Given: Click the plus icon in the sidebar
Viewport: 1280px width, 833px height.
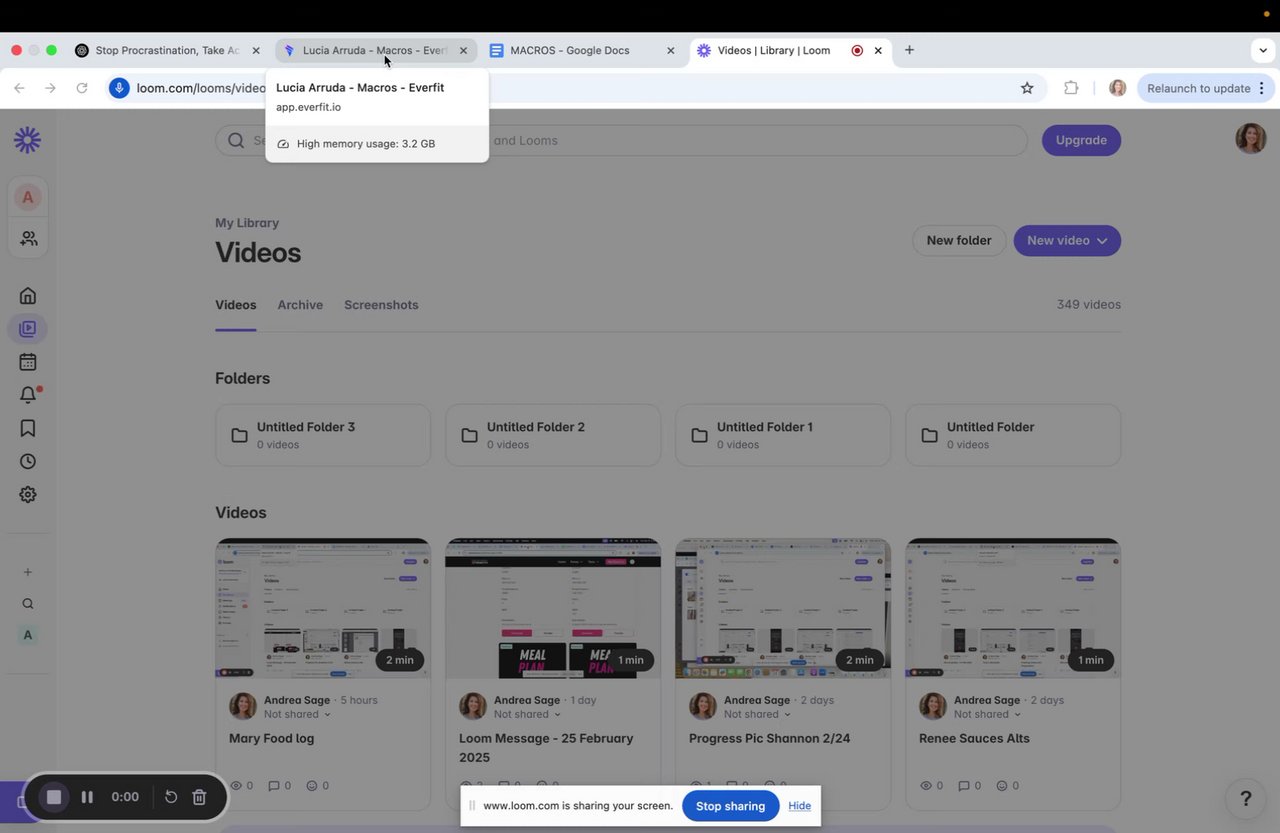Looking at the screenshot, I should click(x=28, y=572).
